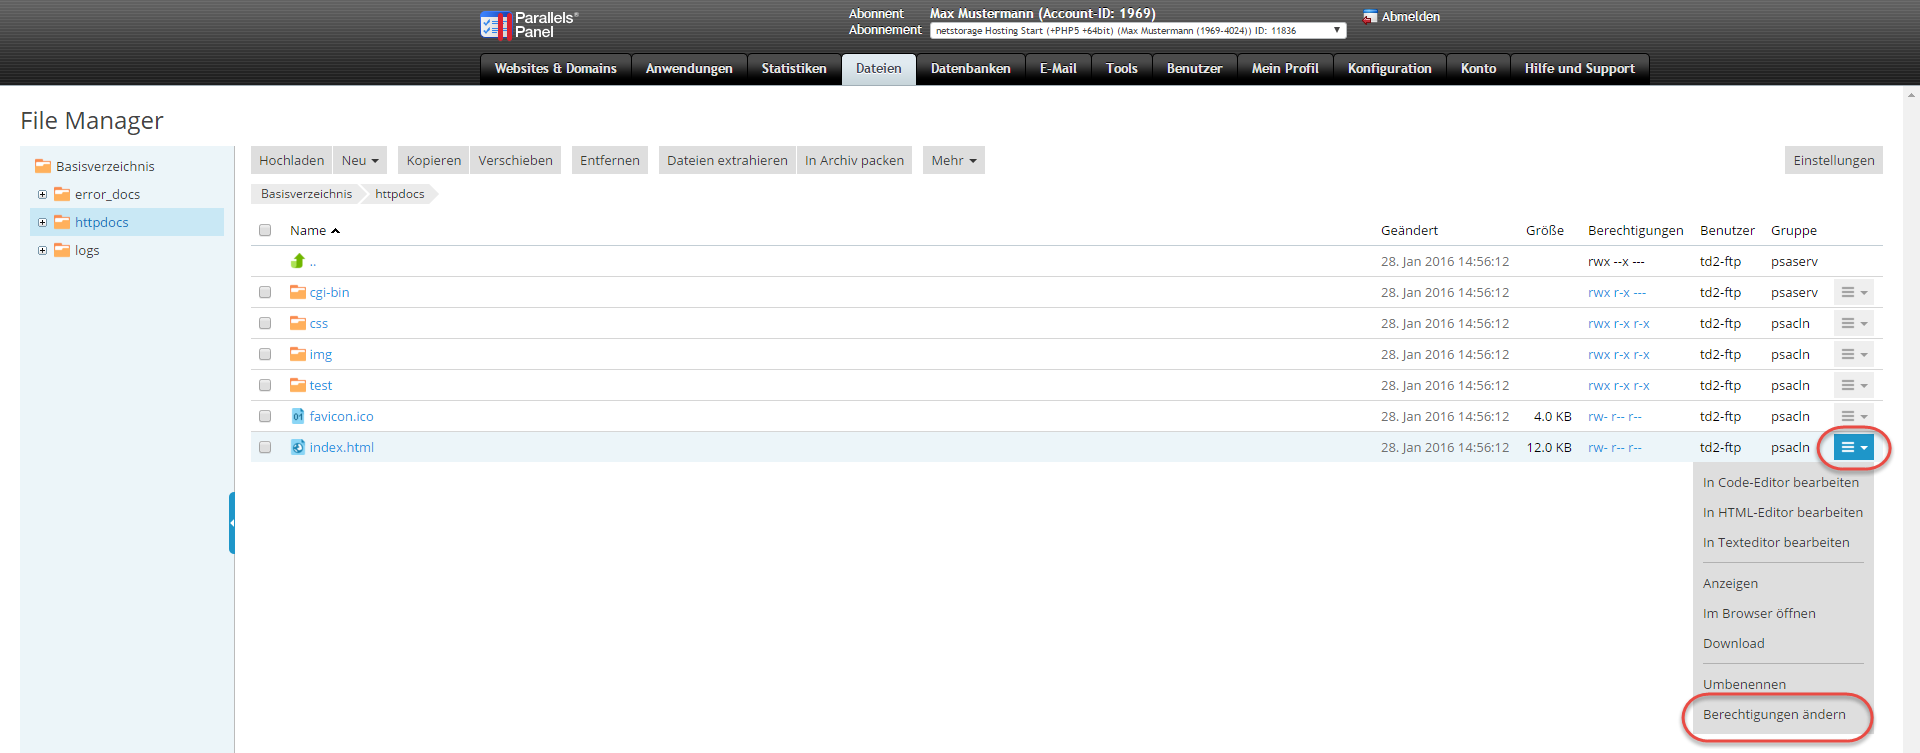The image size is (1920, 753).
Task: Toggle the select-all checkbox in header
Action: click(x=265, y=230)
